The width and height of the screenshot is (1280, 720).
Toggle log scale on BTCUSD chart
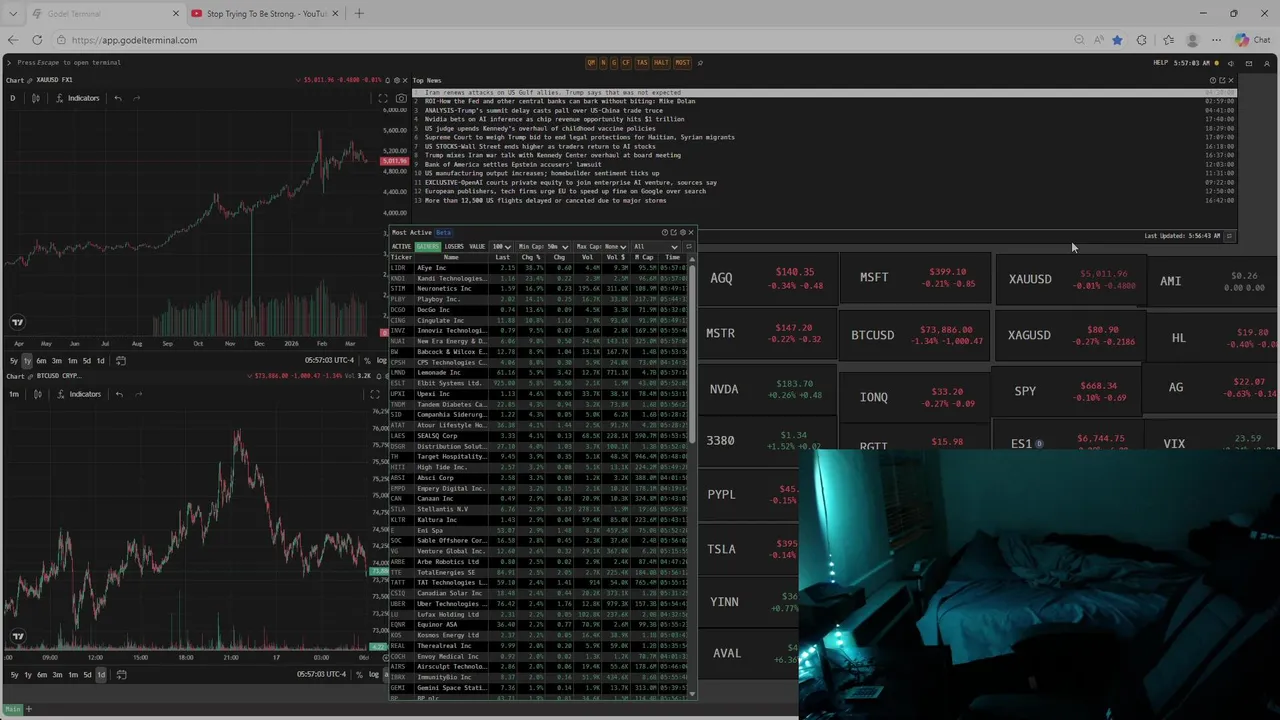point(373,674)
